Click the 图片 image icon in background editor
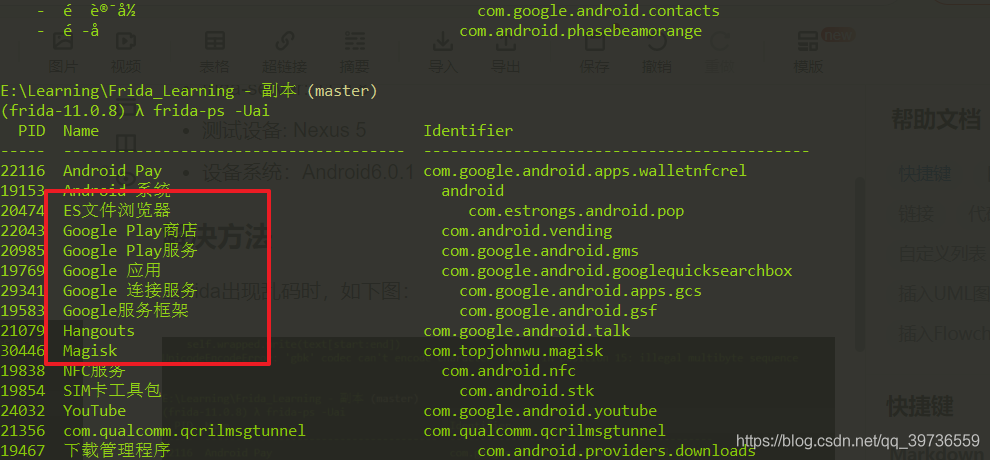Screen dimensions: 990x460 pyautogui.click(x=62, y=42)
